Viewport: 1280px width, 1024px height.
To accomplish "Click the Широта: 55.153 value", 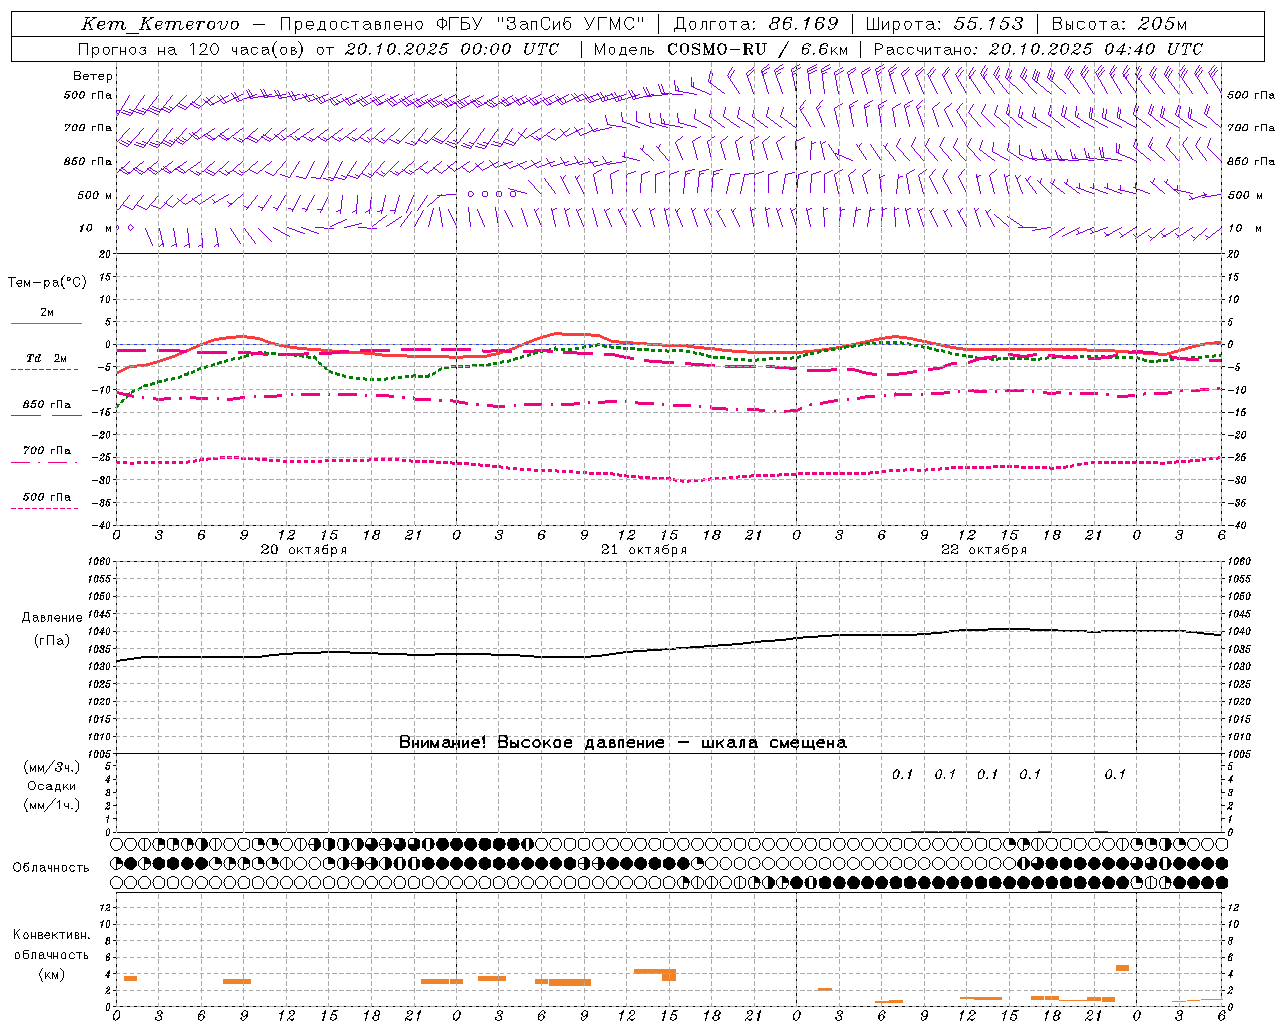I will click(945, 24).
